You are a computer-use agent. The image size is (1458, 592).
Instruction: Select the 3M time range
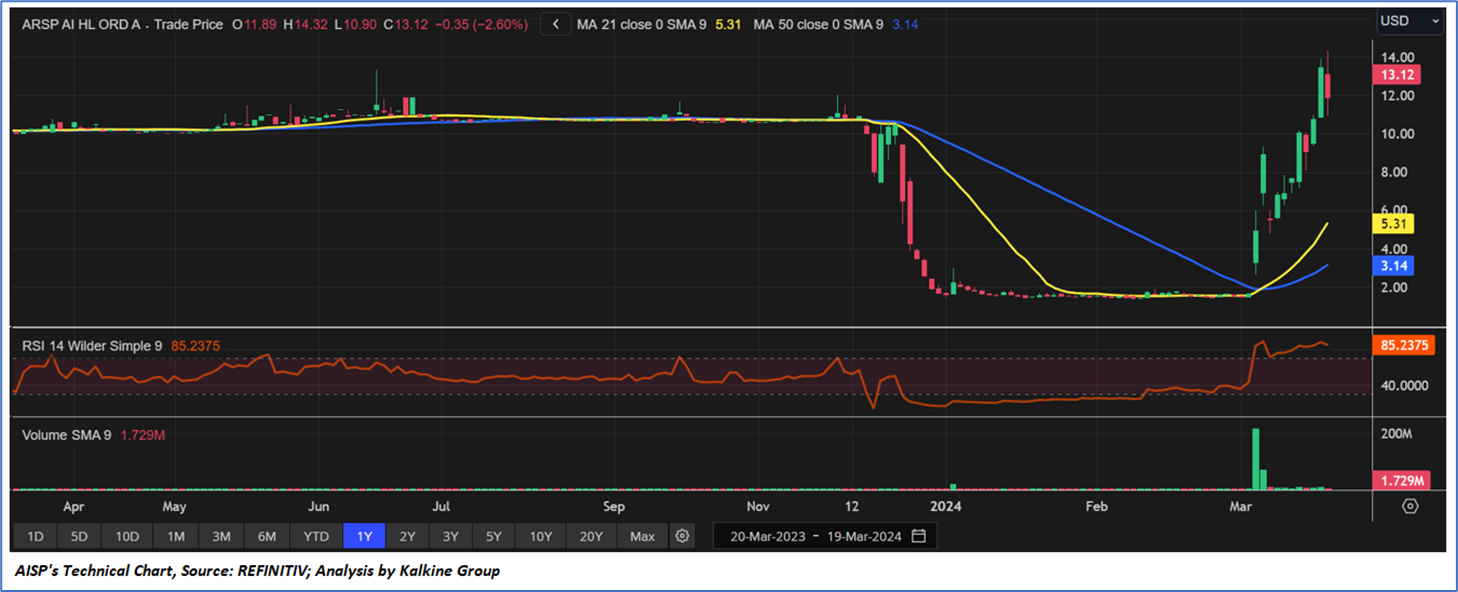click(x=221, y=536)
